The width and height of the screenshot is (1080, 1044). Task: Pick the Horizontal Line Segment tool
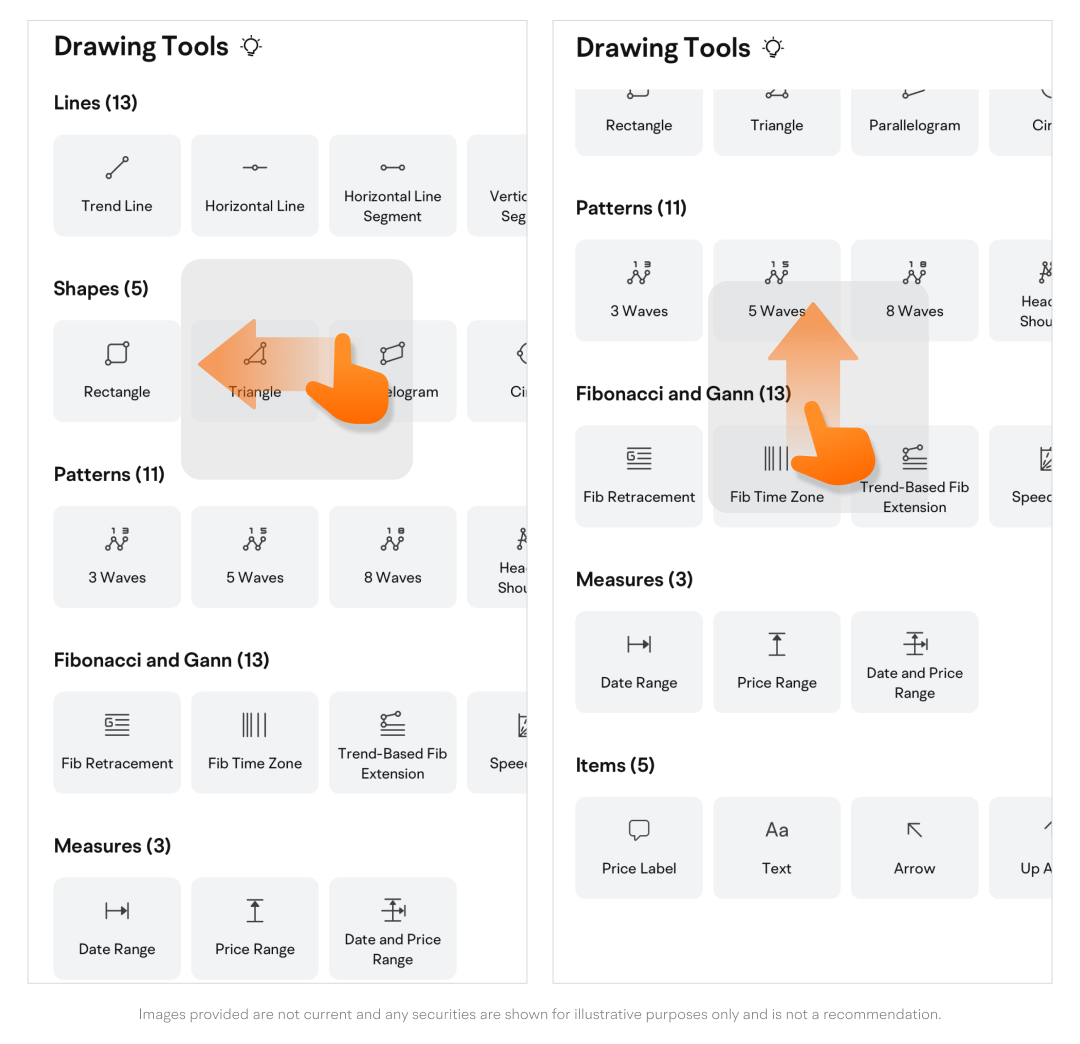(x=392, y=185)
